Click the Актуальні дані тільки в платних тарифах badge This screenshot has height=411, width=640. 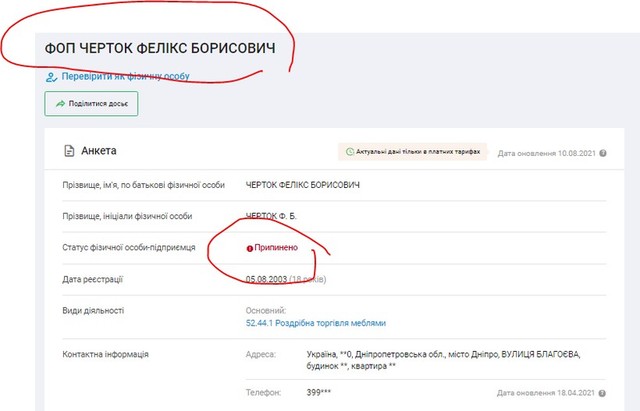click(414, 152)
